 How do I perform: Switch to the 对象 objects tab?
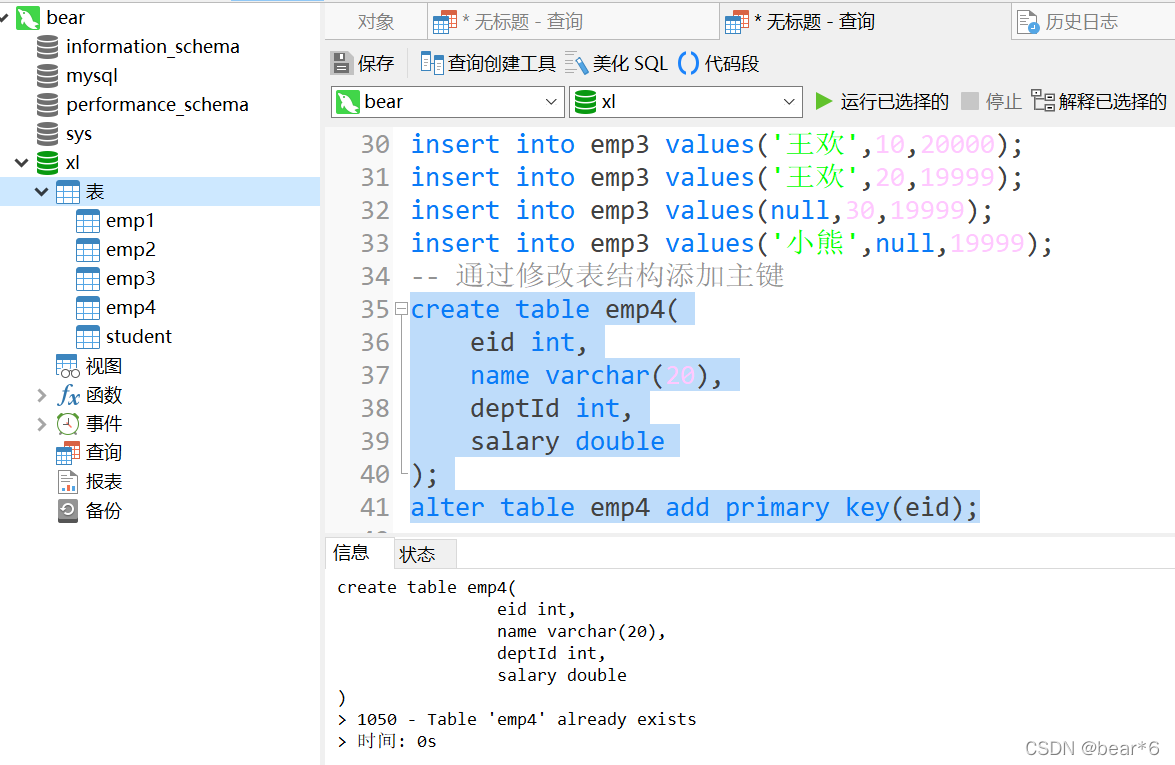tap(376, 22)
